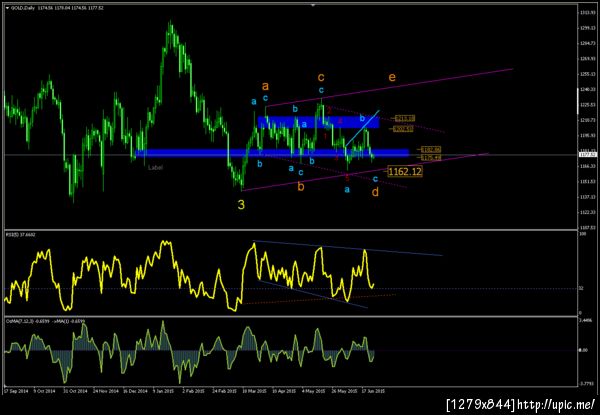Select the lower long blue rectangle zone

pos(272,153)
